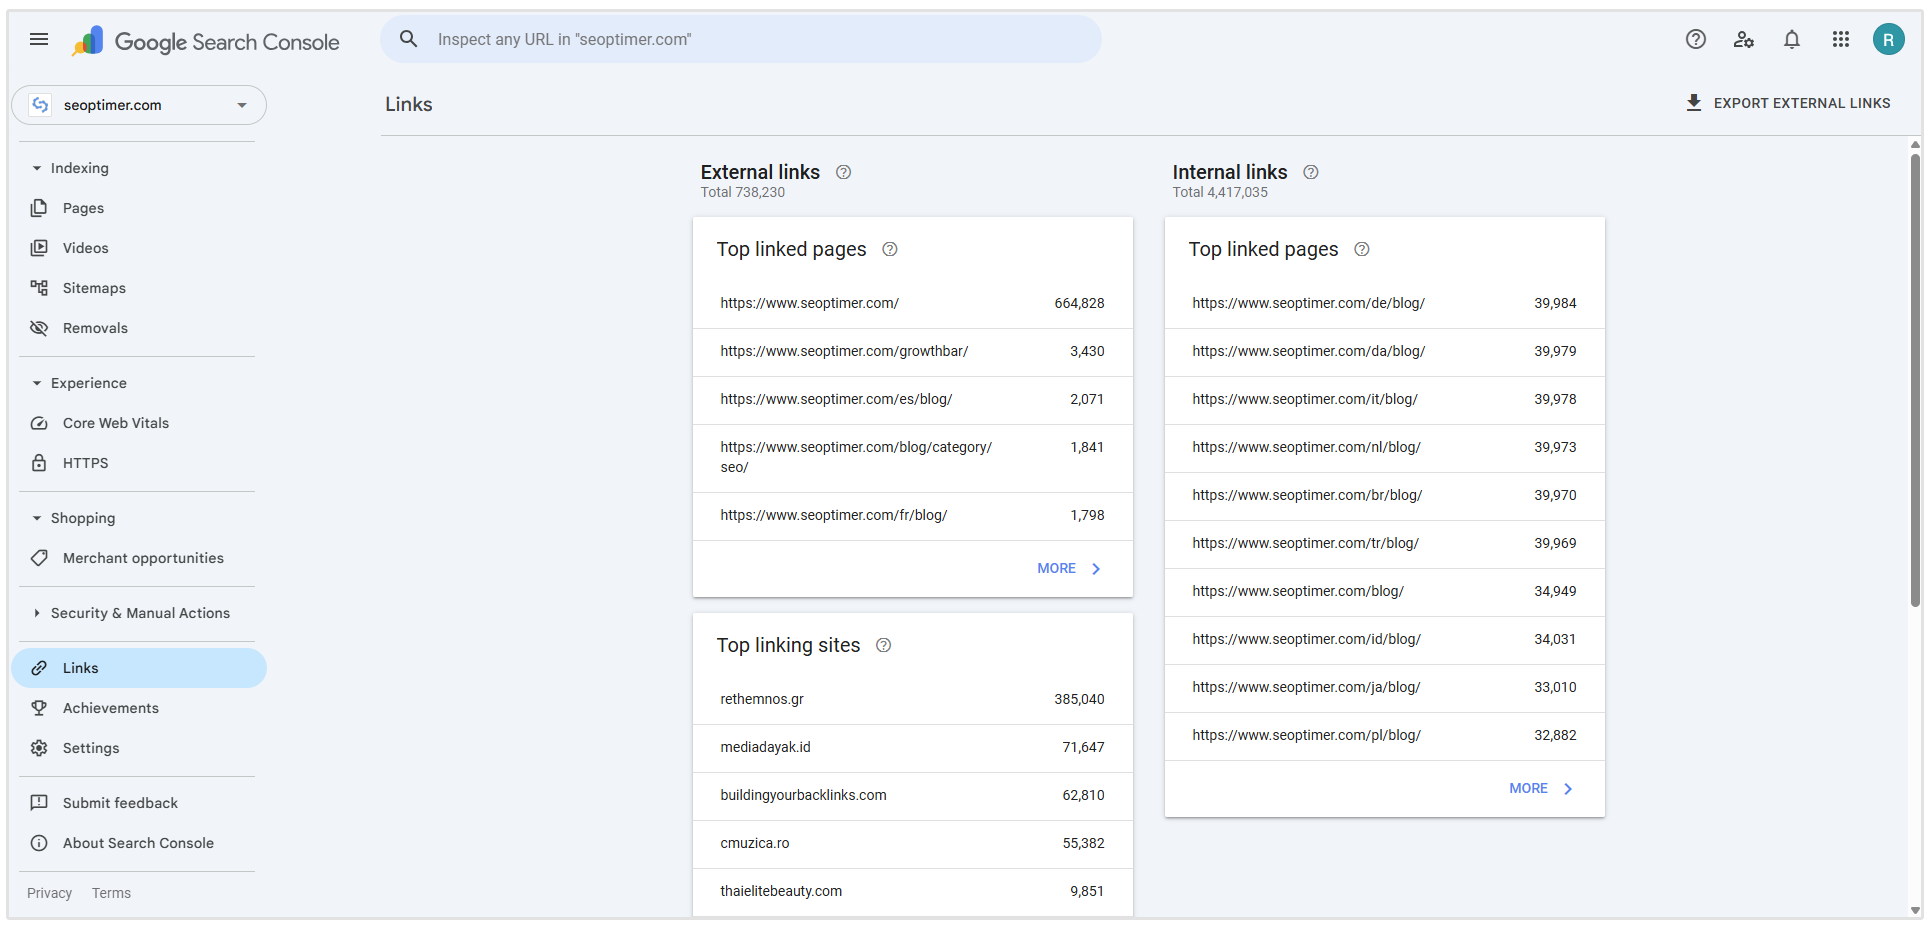Click the HTTPS lock icon
The width and height of the screenshot is (1930, 930).
click(39, 463)
